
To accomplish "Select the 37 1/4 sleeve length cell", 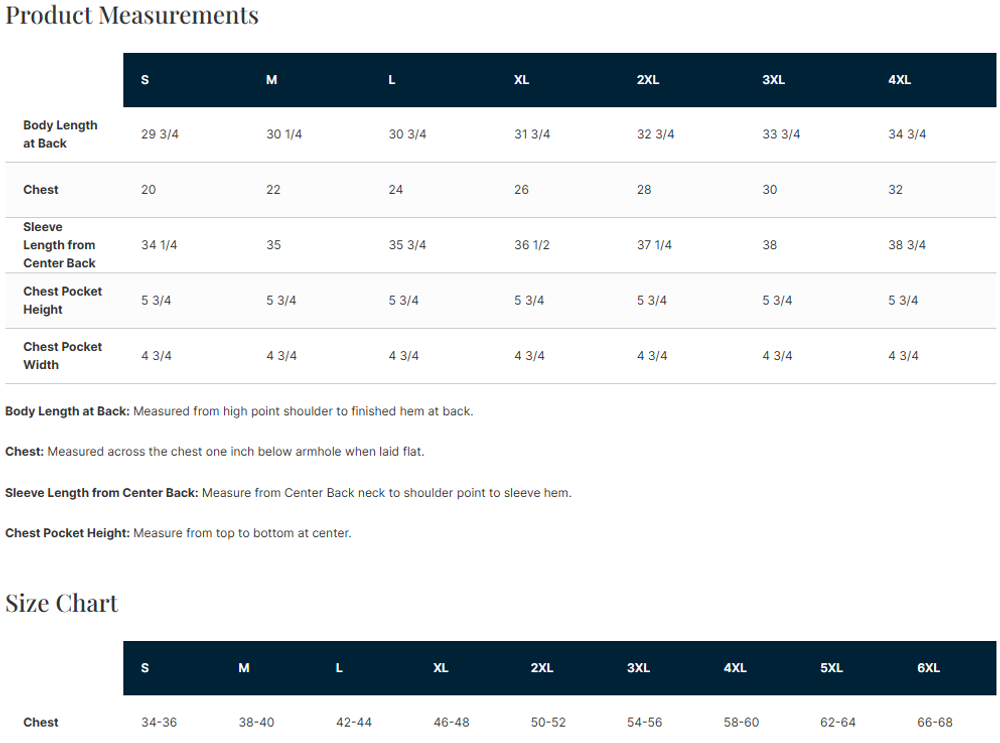I will [x=656, y=245].
